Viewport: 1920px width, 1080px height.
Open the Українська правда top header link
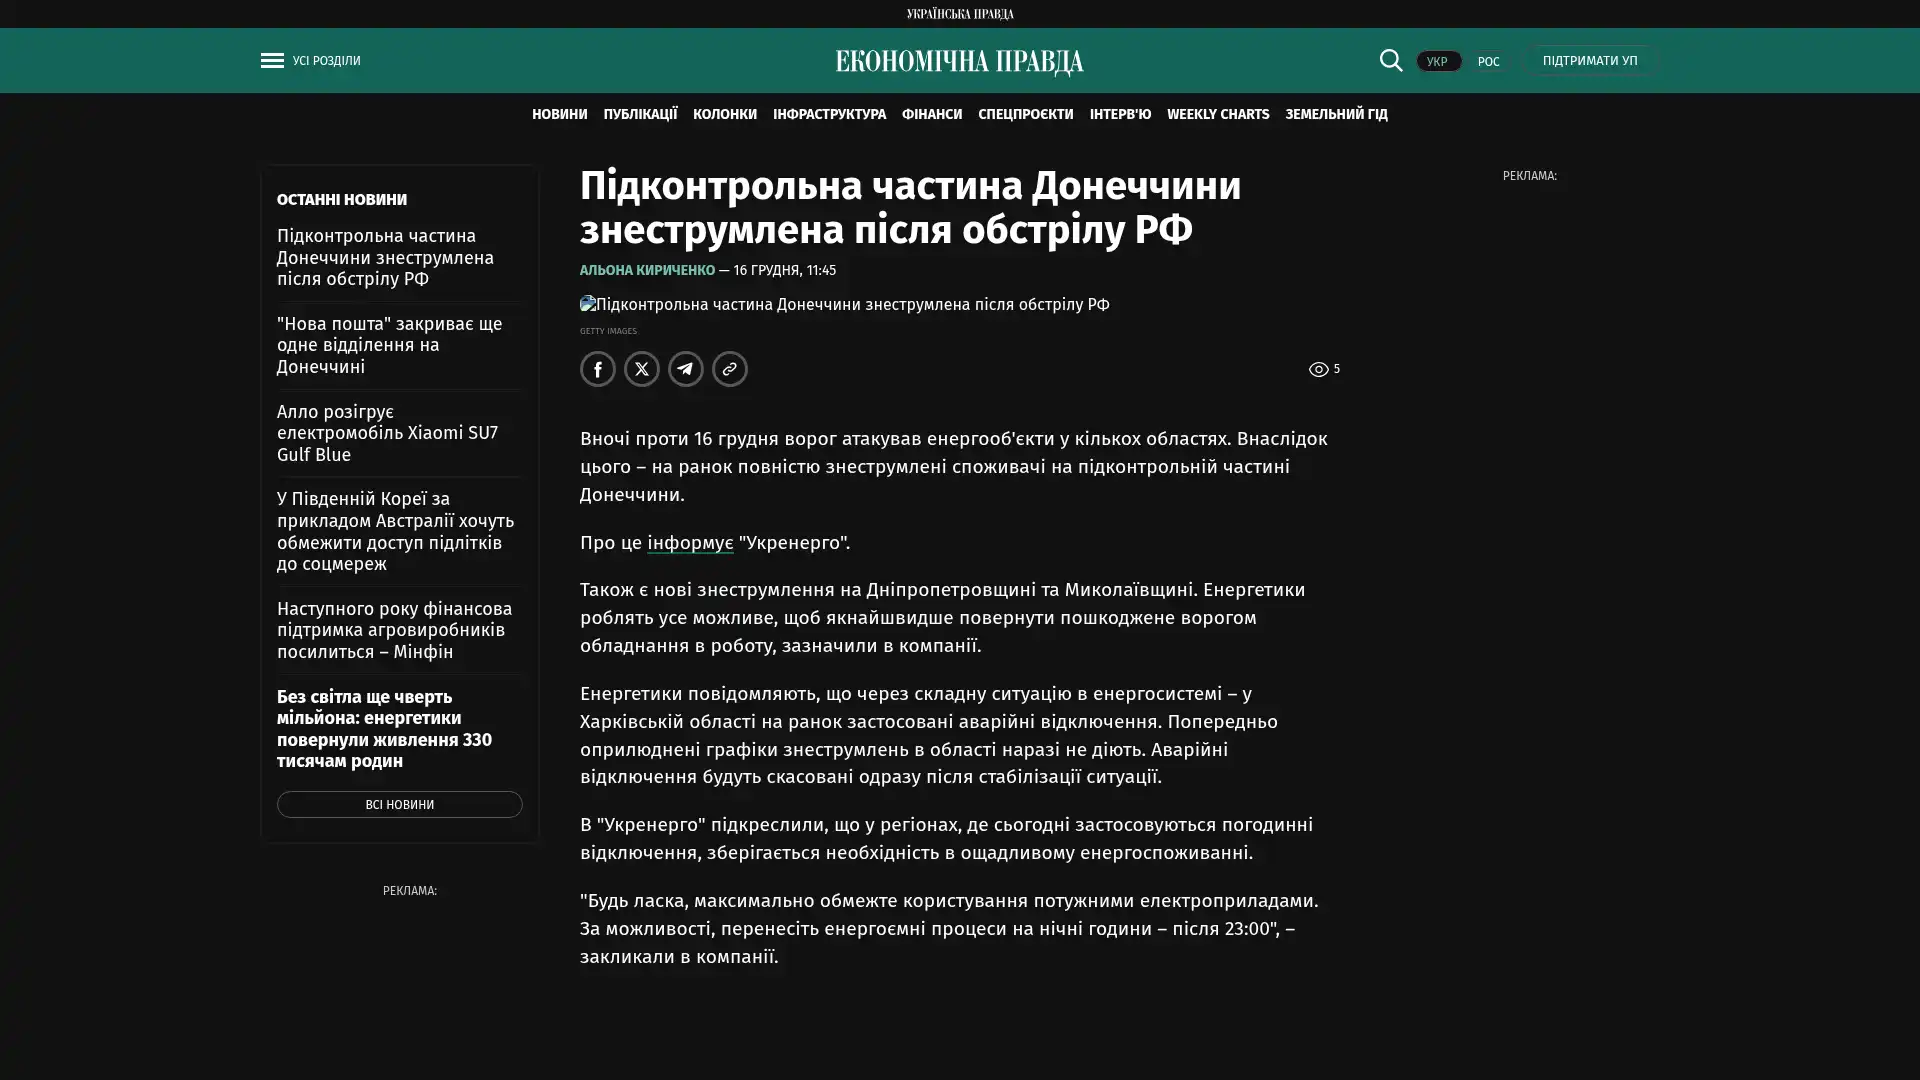click(959, 13)
